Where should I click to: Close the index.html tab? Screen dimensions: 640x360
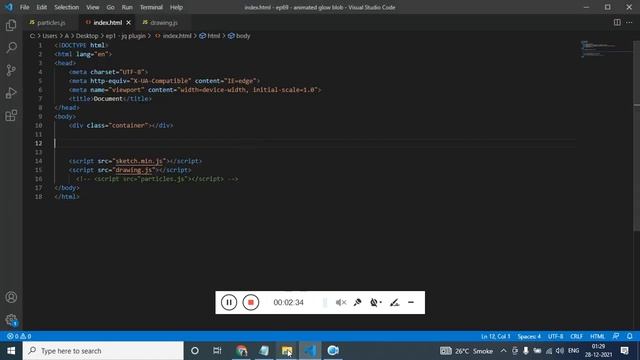[129, 22]
